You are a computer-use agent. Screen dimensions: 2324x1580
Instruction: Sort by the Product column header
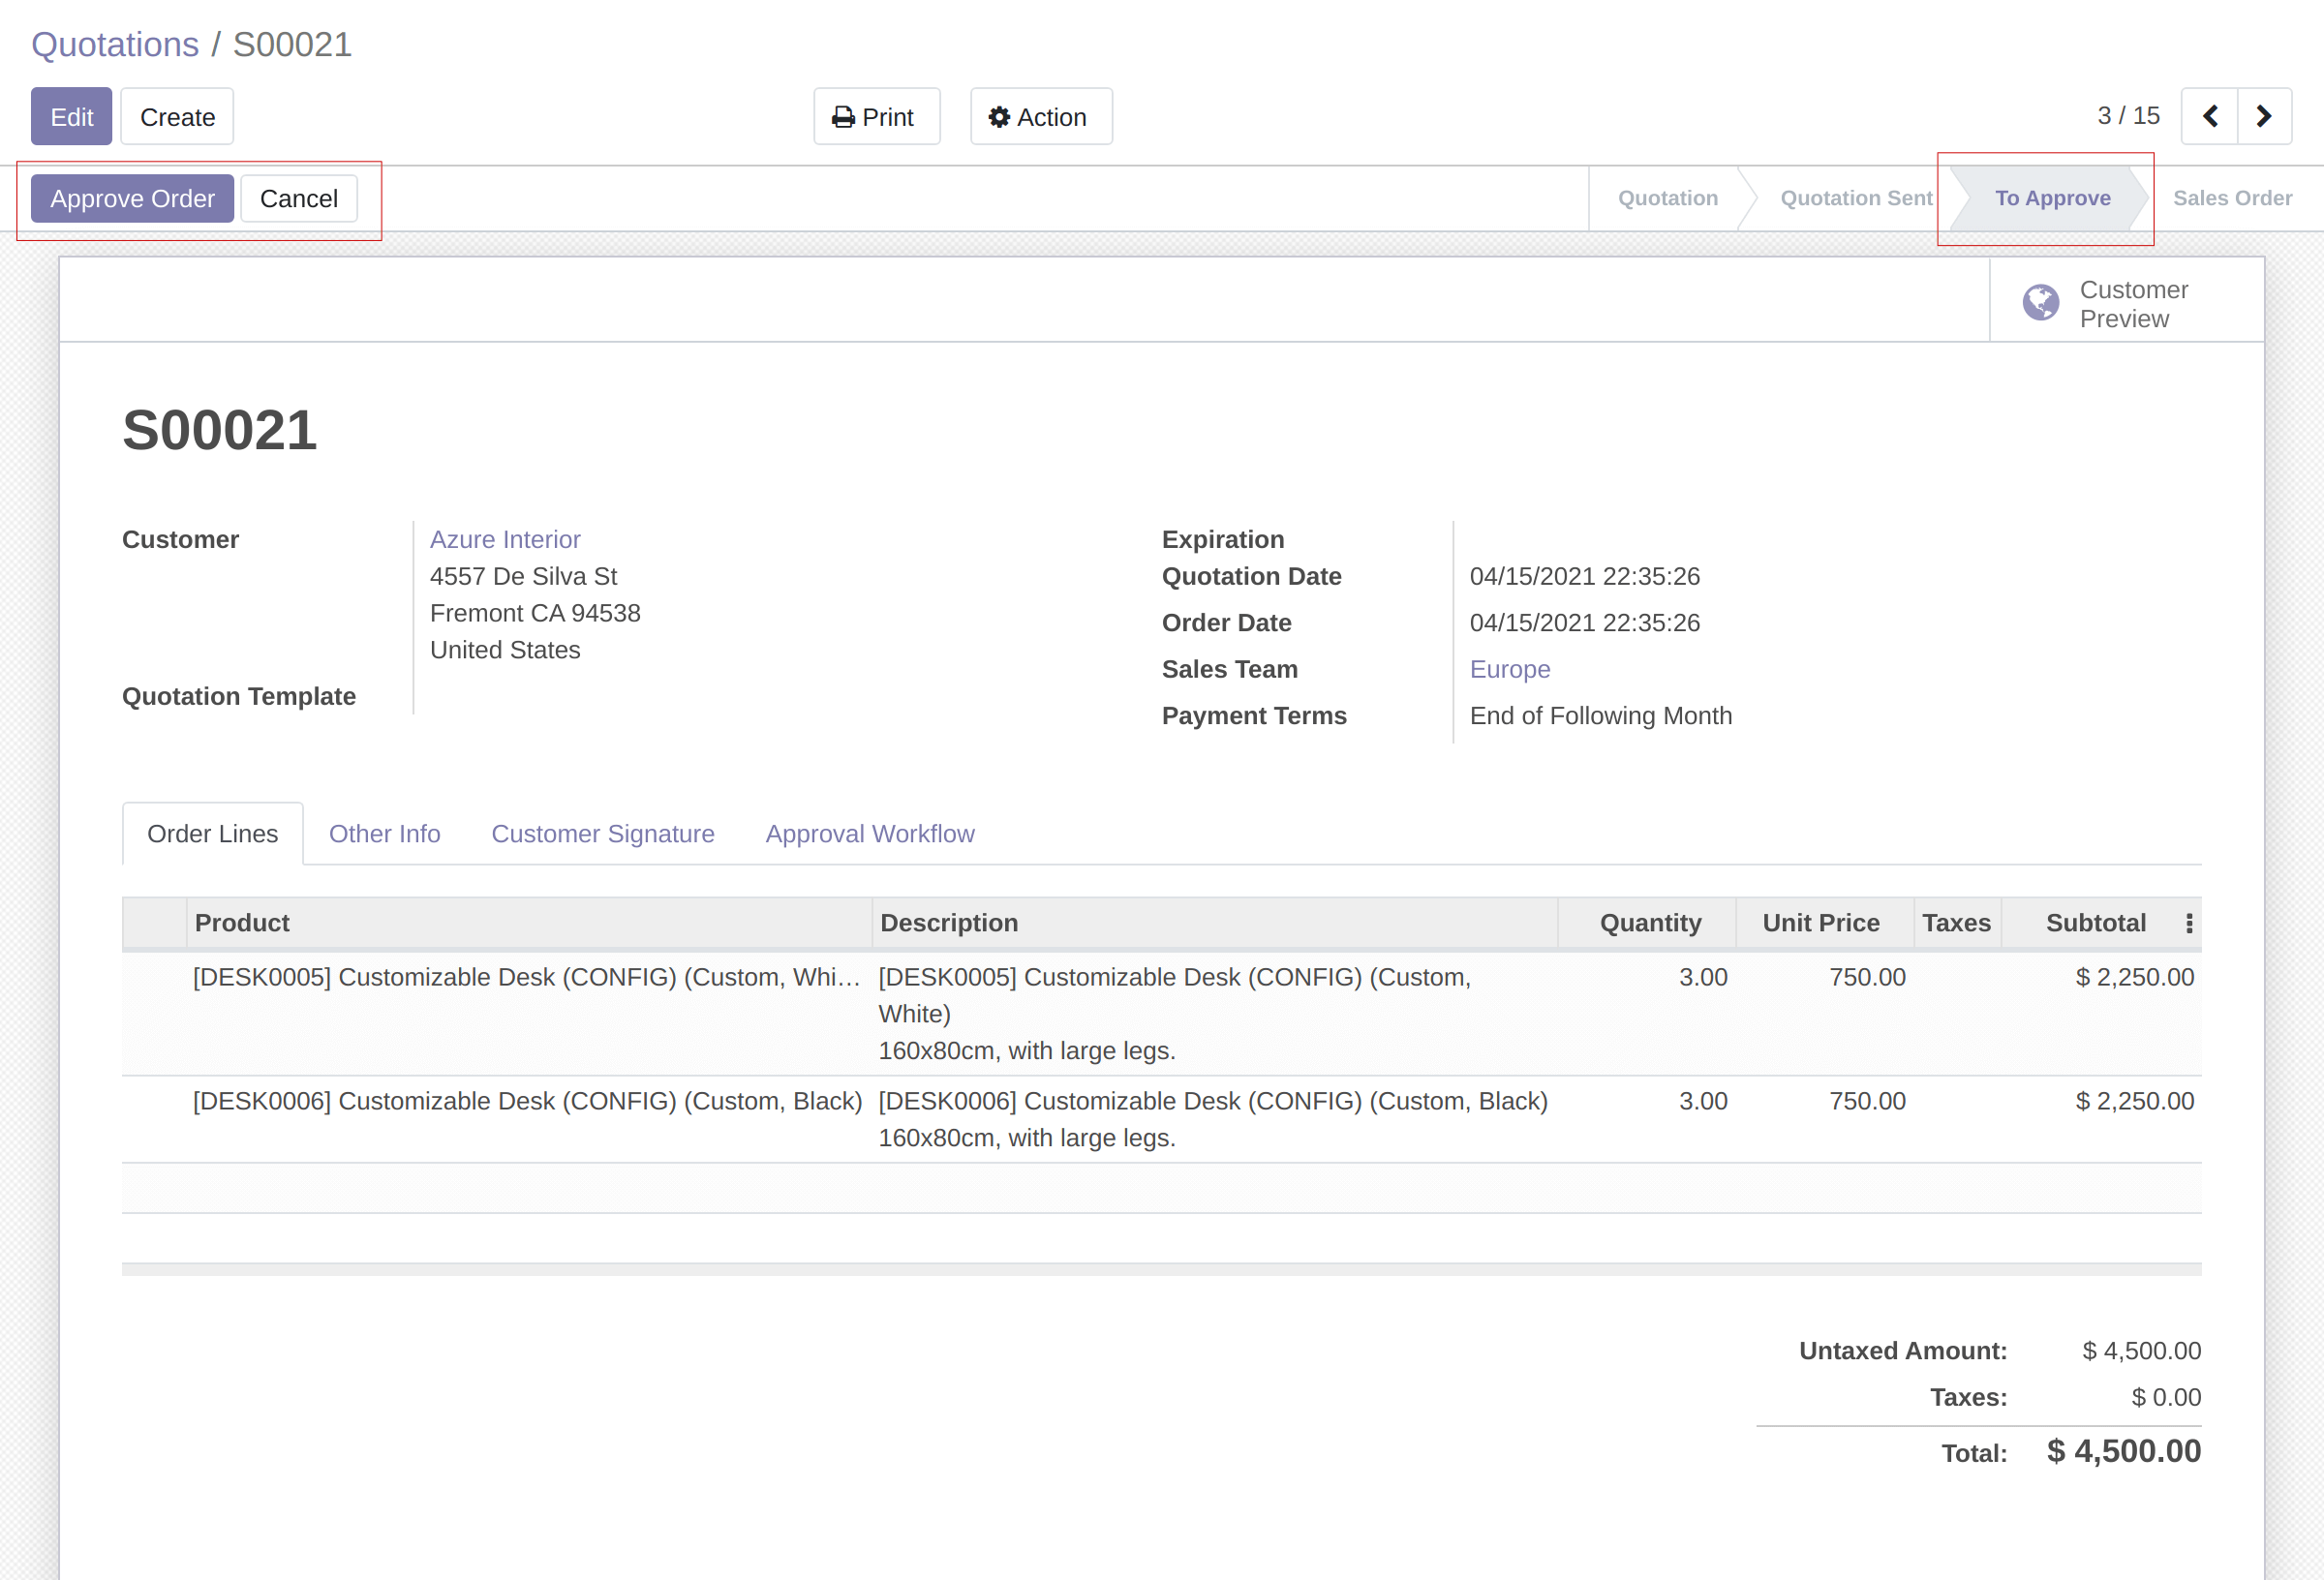(242, 923)
